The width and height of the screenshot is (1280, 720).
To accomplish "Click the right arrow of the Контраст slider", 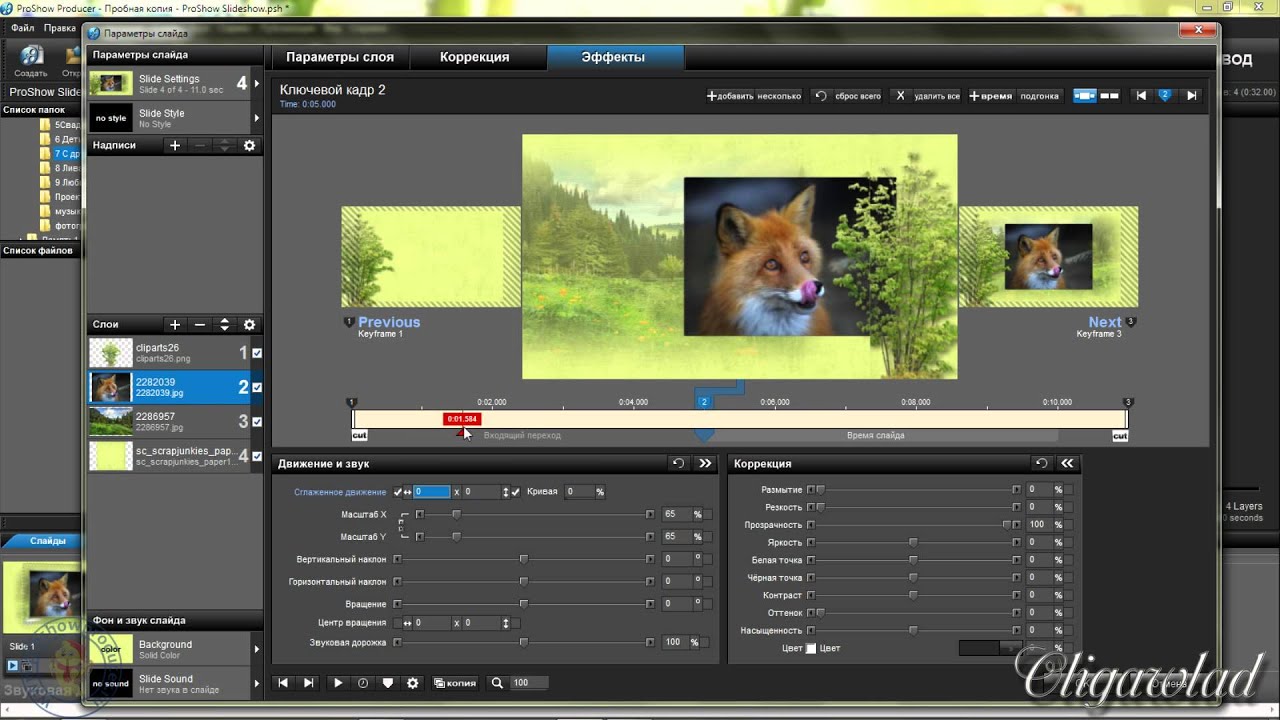I will point(1016,596).
